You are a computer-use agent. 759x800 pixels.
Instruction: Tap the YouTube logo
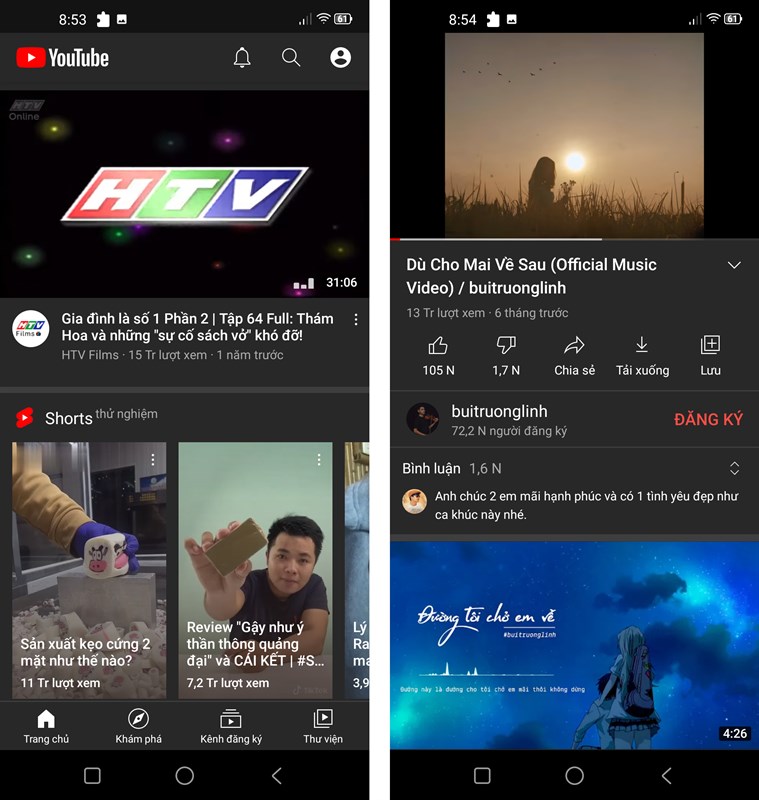[62, 58]
